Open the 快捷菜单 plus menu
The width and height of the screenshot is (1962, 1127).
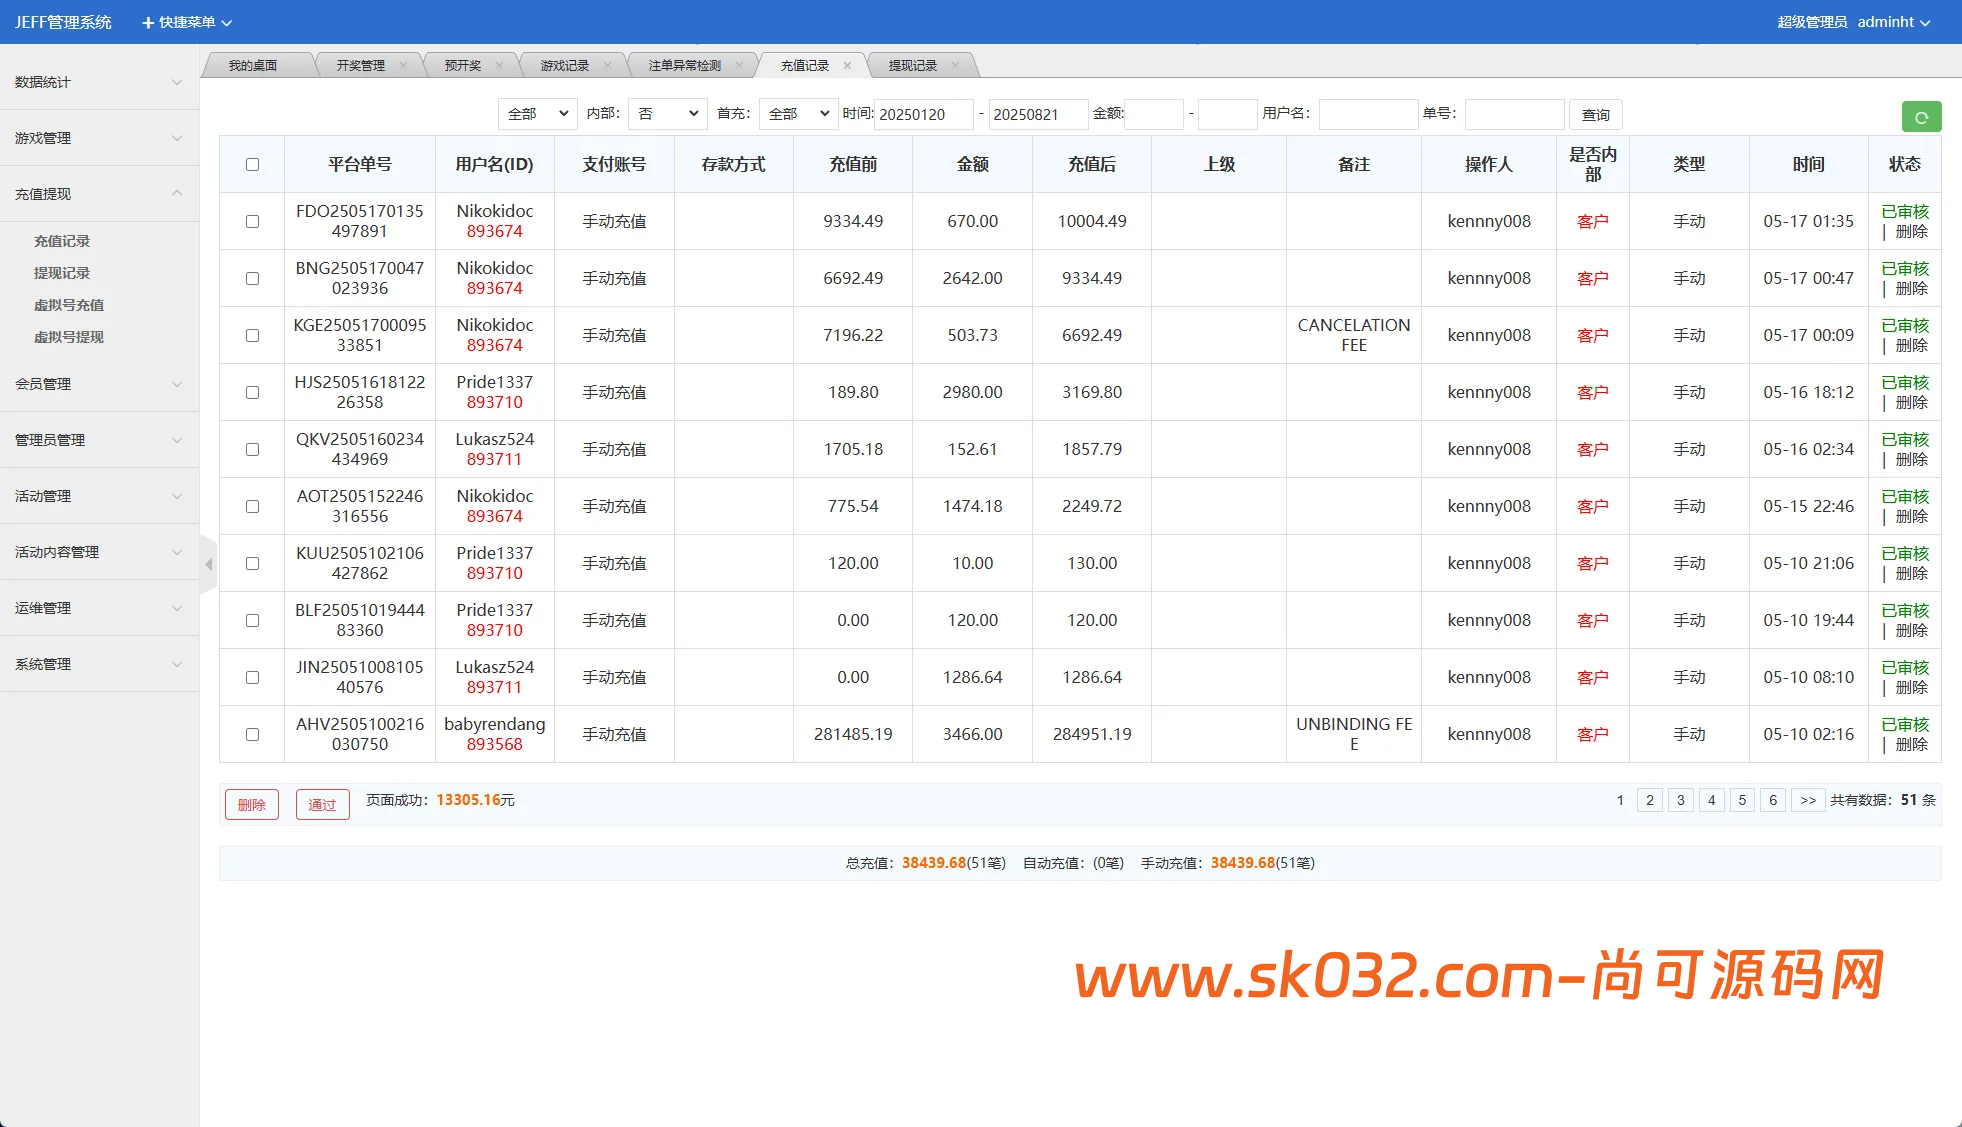[x=186, y=22]
